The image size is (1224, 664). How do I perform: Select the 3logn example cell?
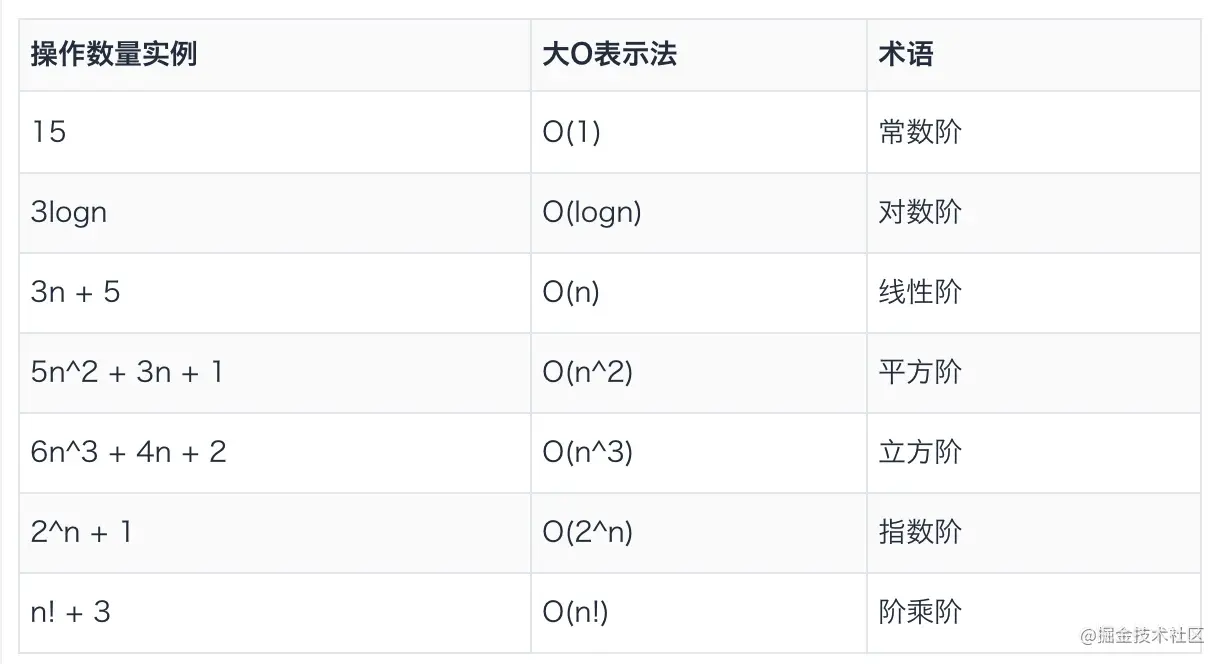coord(275,213)
